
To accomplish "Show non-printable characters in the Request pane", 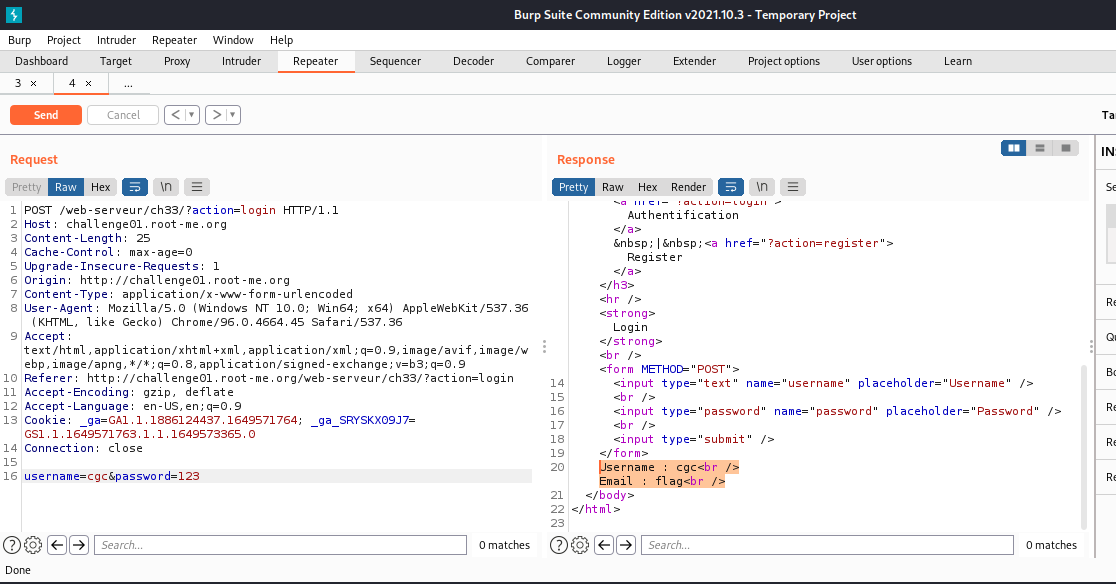I will [x=166, y=187].
